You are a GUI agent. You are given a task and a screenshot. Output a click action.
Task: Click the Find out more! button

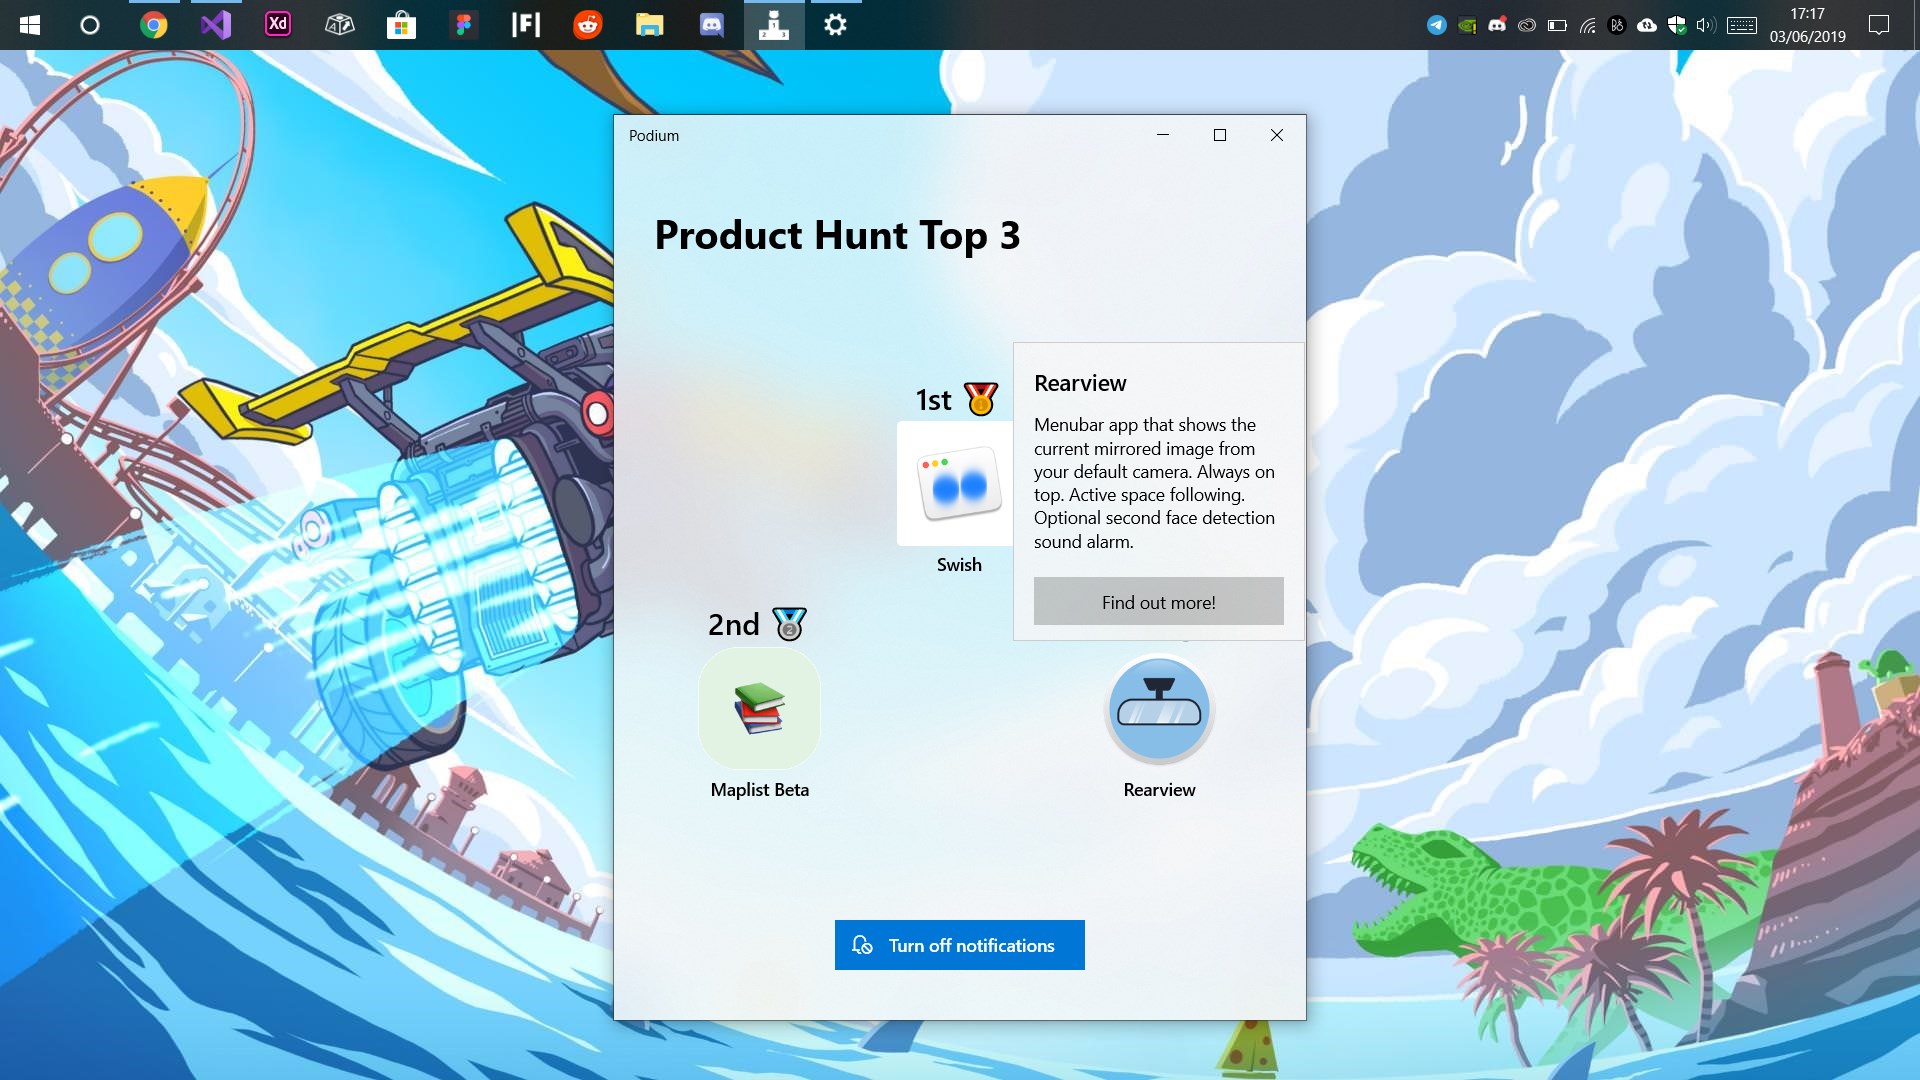pyautogui.click(x=1158, y=602)
